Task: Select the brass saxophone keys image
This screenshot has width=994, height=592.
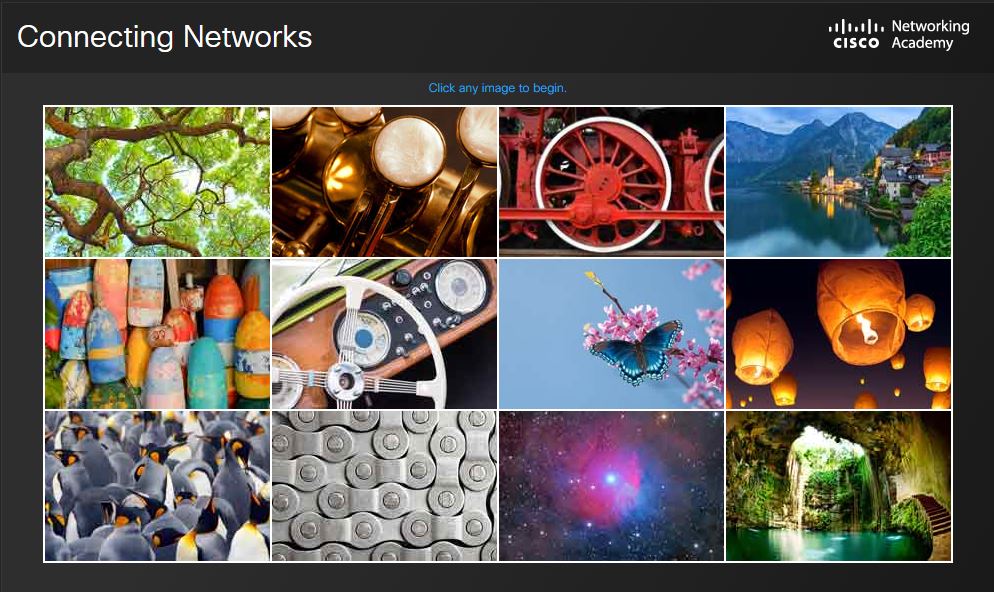Action: point(384,182)
